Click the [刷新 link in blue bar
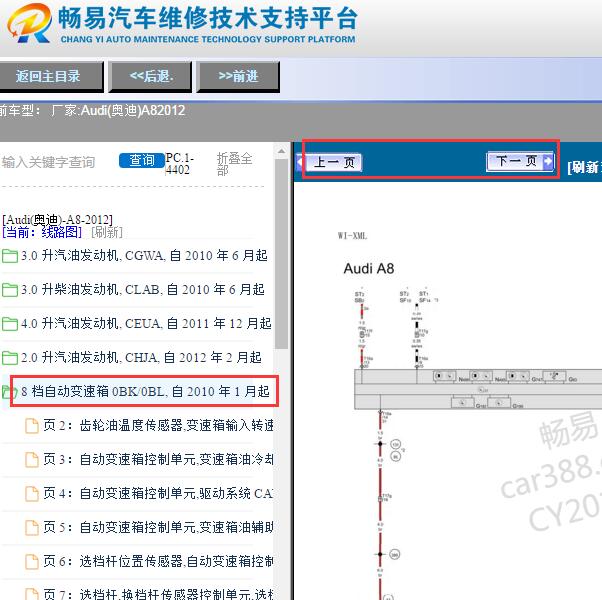Screen dimensions: 602x600 point(584,167)
